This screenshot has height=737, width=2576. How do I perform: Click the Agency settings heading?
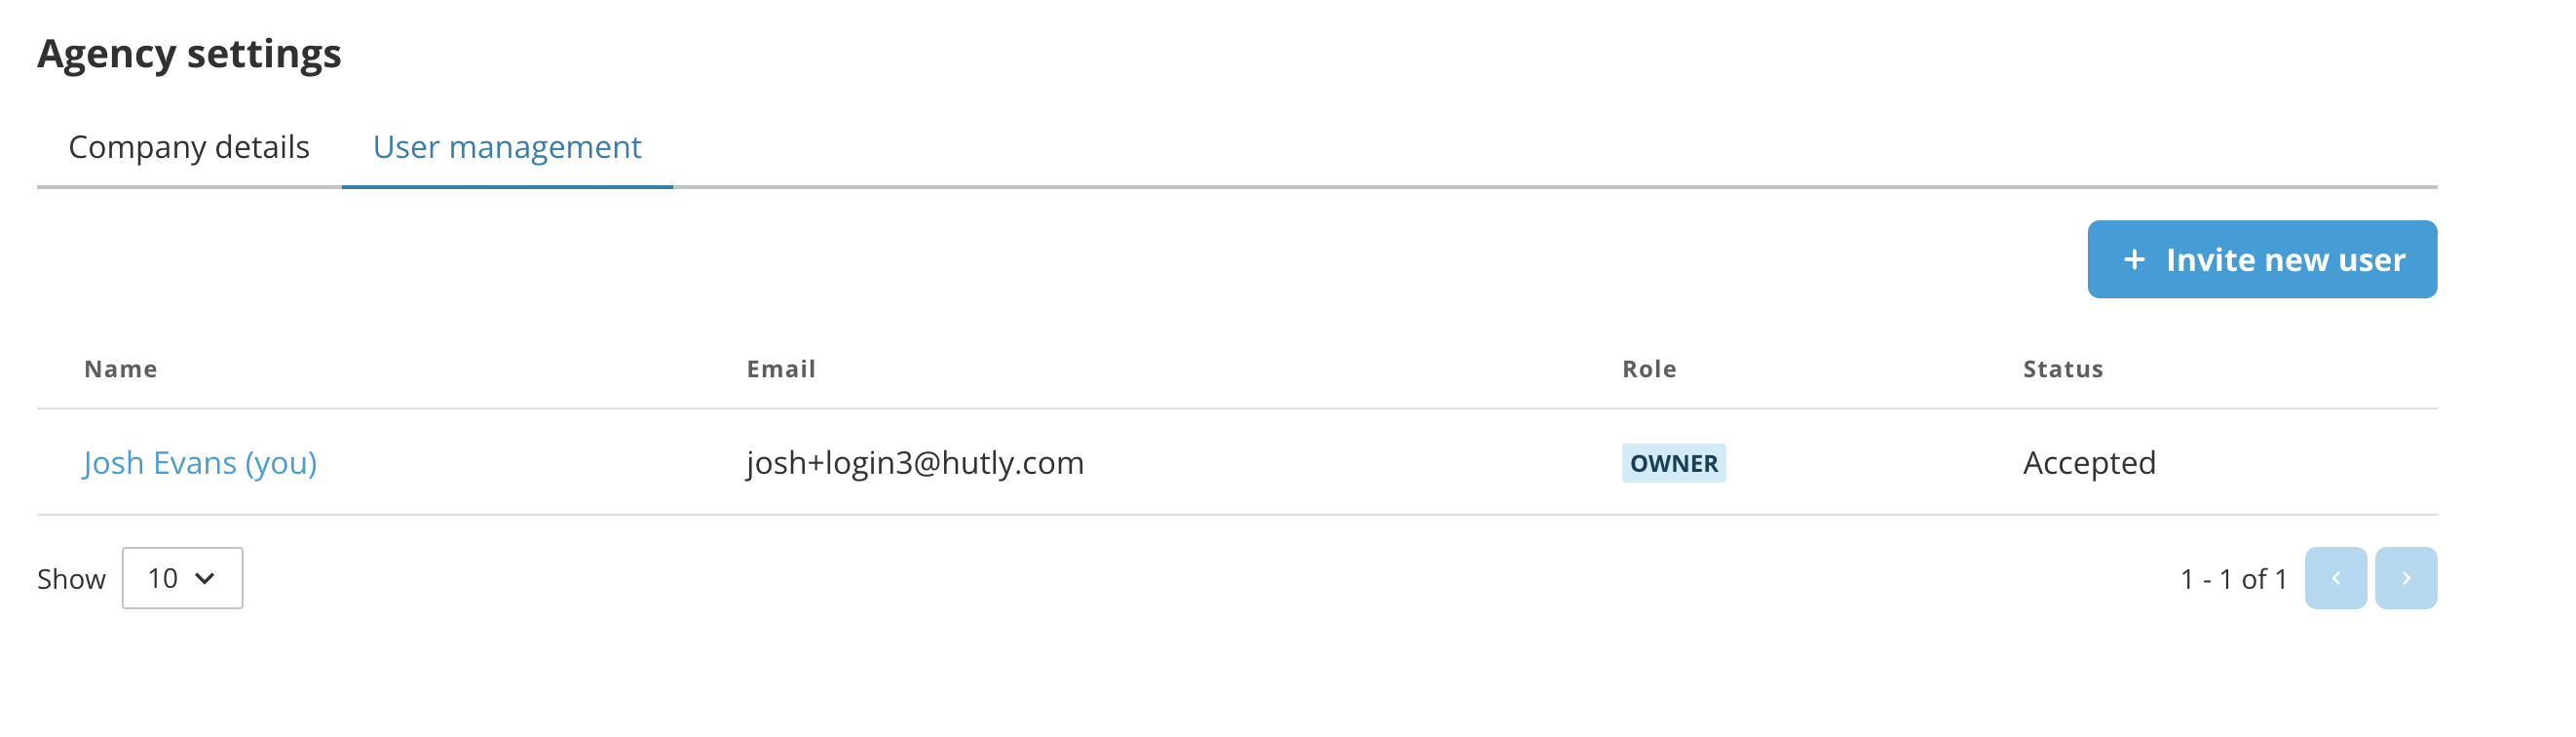tap(190, 54)
